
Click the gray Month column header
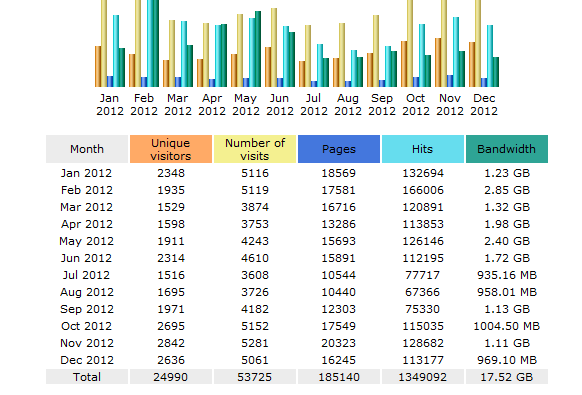click(87, 149)
